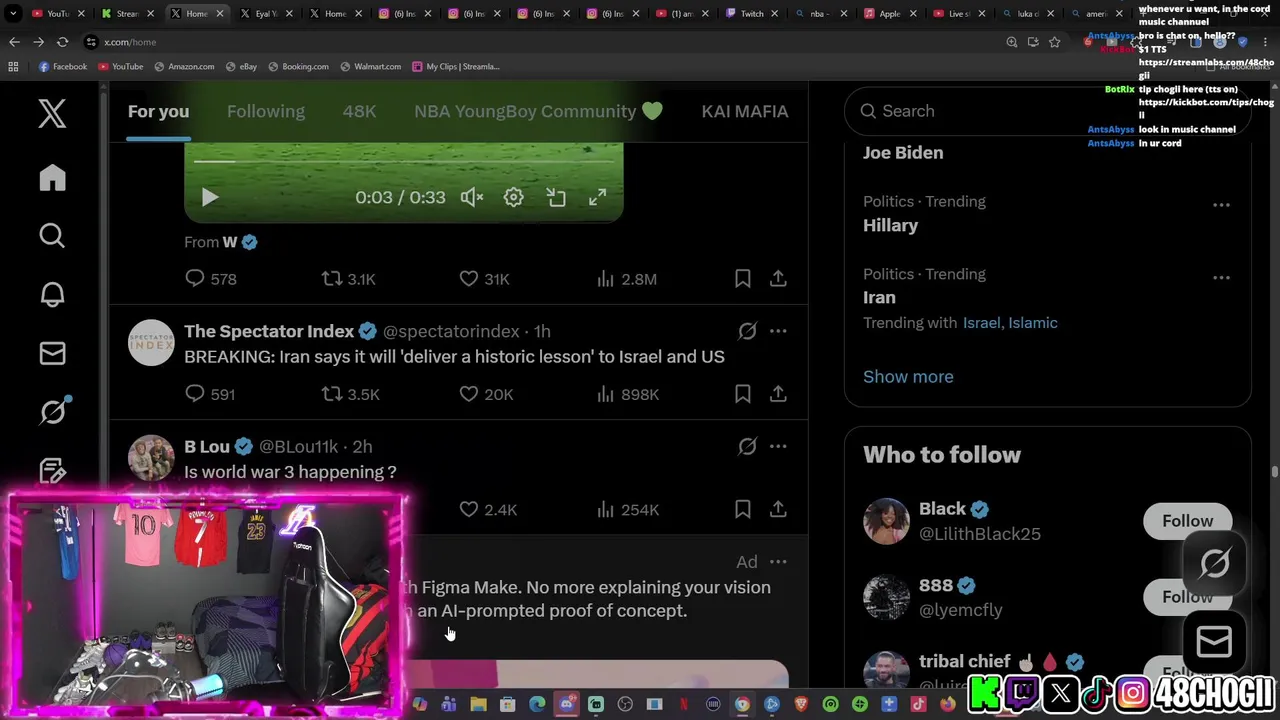
Task: Open the Hillary trending topic
Action: point(890,225)
